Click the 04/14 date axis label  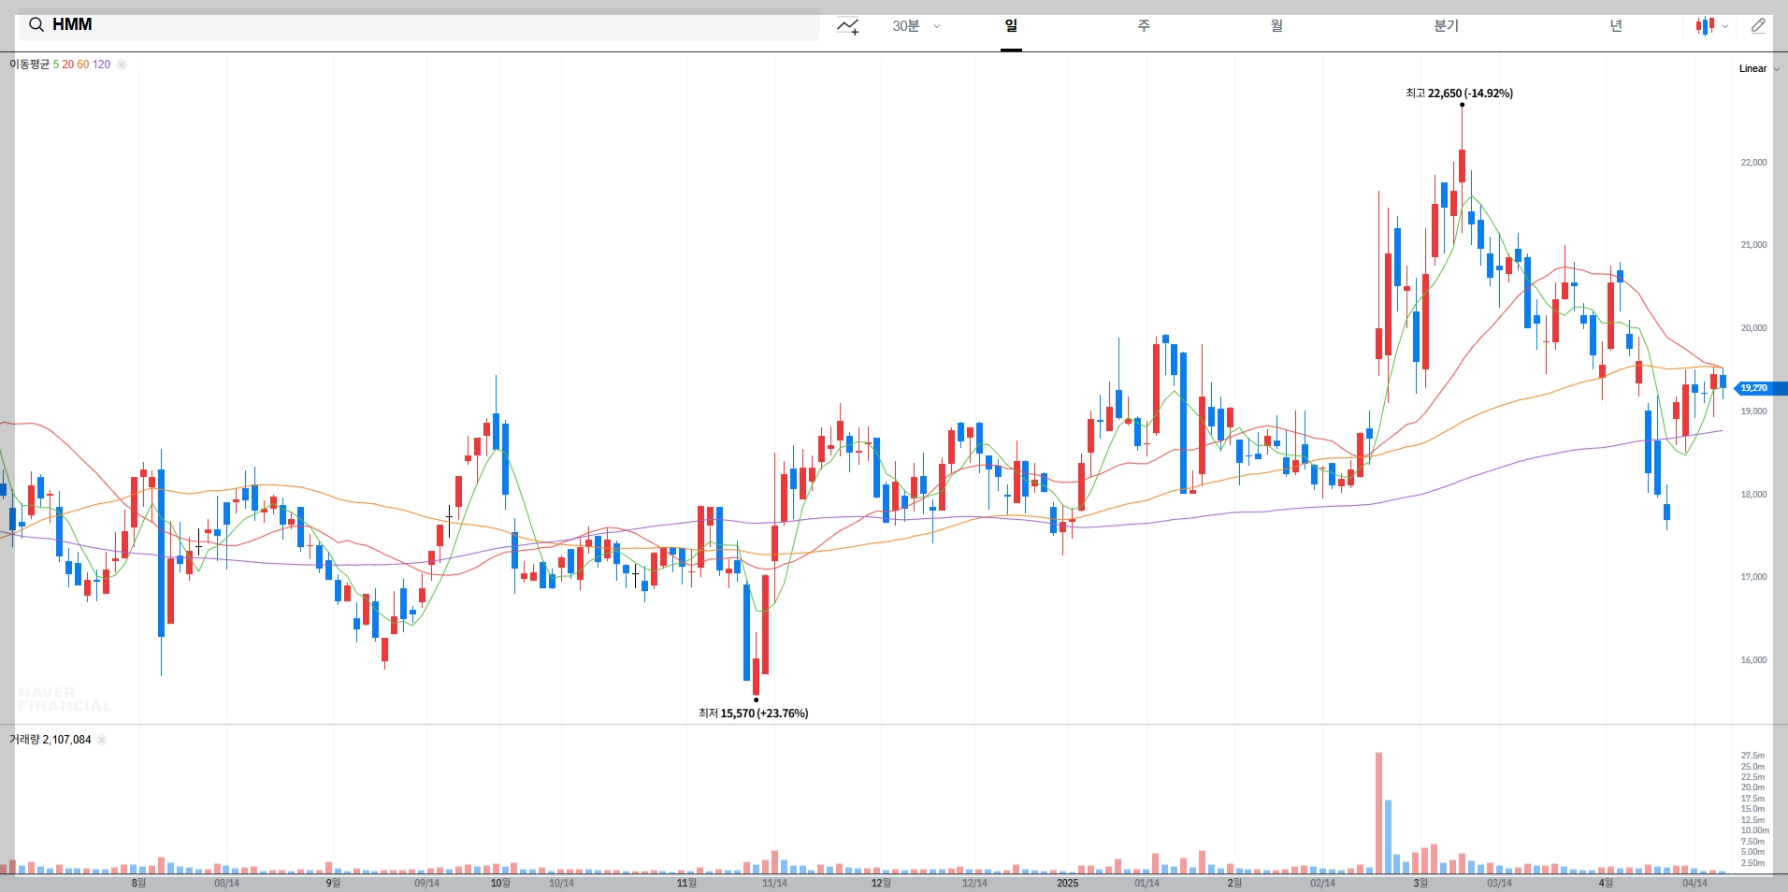pos(1694,883)
